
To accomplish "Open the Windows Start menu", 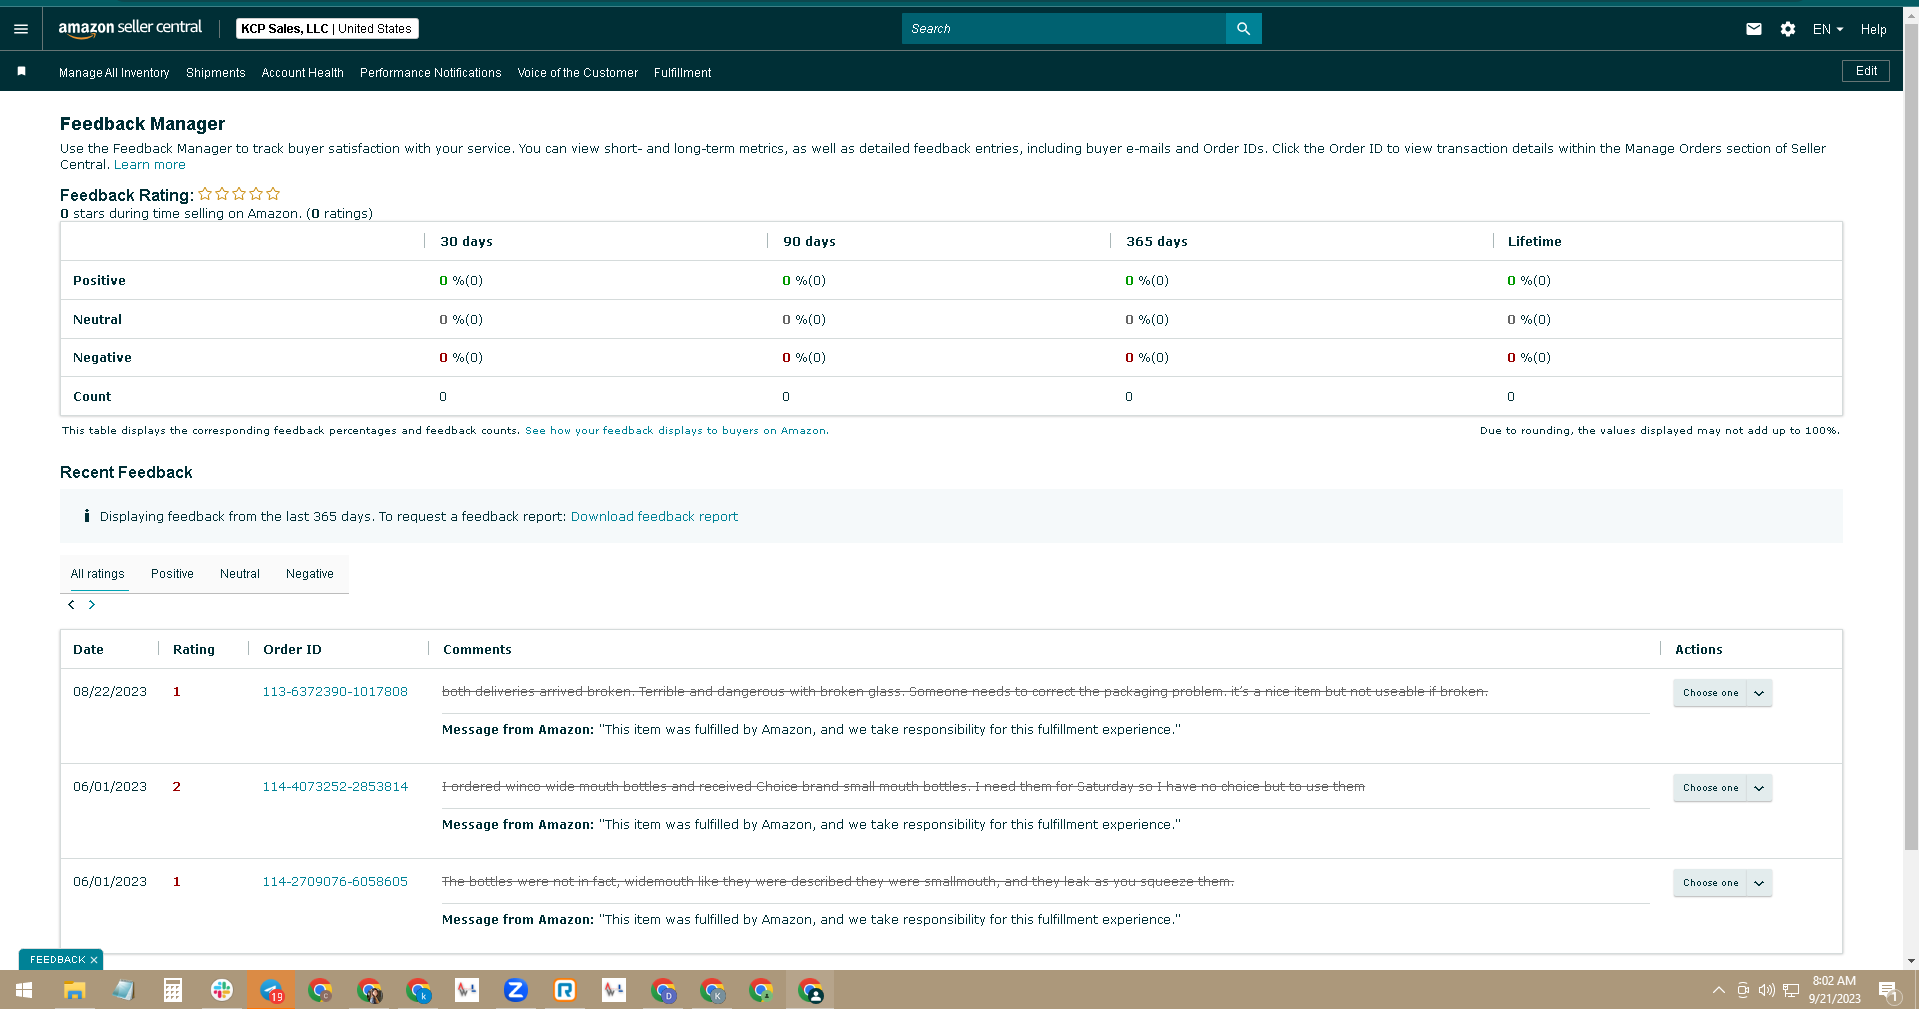I will (24, 990).
